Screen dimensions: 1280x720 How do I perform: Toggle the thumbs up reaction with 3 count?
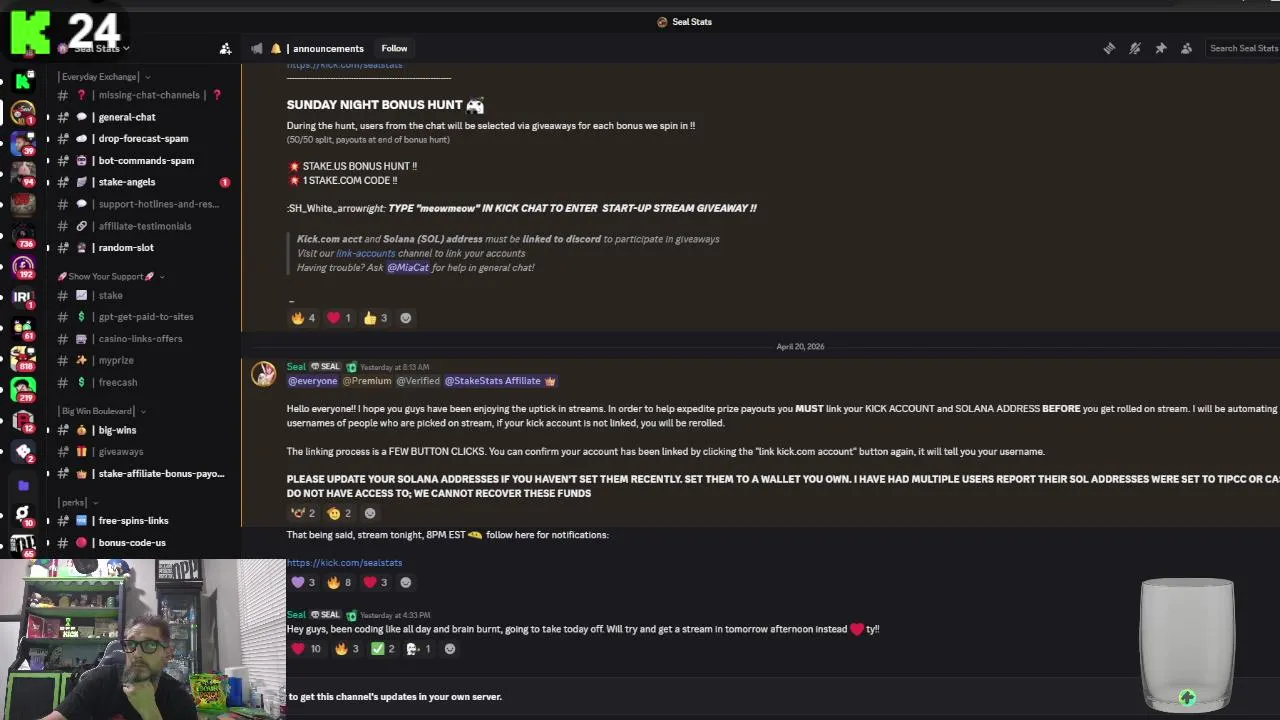375,318
